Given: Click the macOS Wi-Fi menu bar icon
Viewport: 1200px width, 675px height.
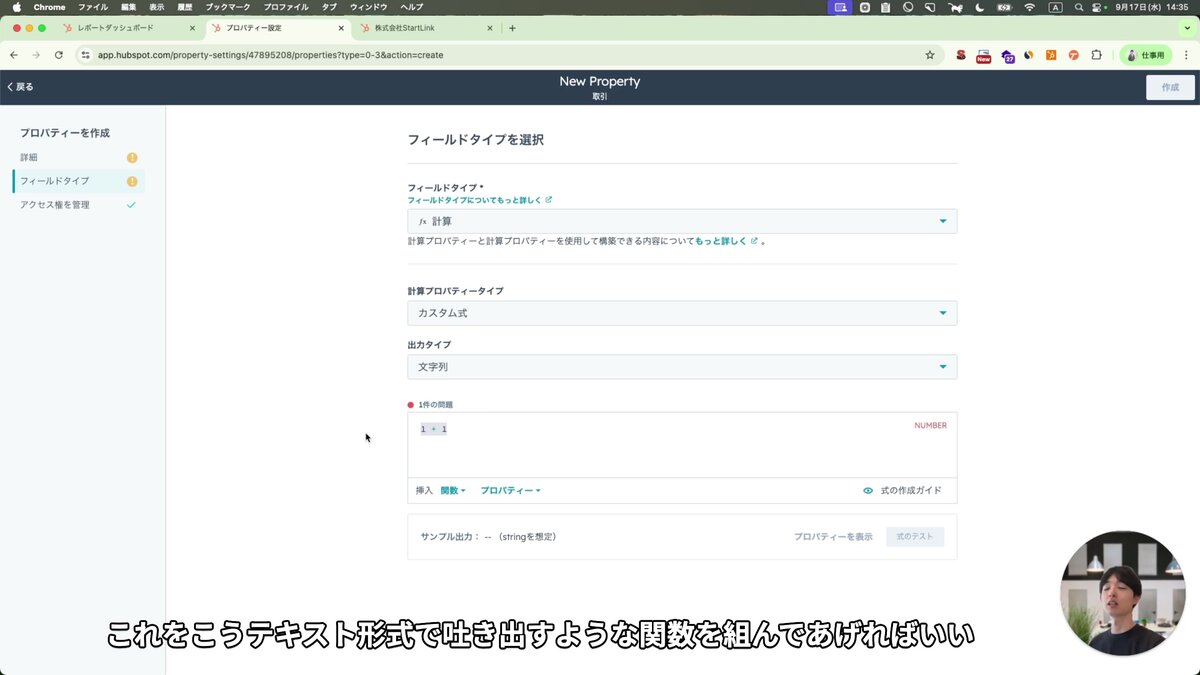Looking at the screenshot, I should (x=1029, y=7).
